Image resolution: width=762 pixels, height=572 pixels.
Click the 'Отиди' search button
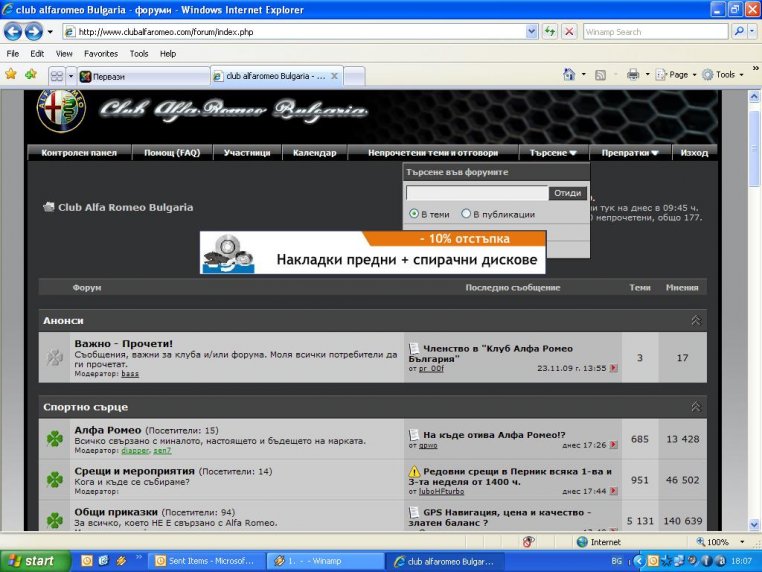567,193
